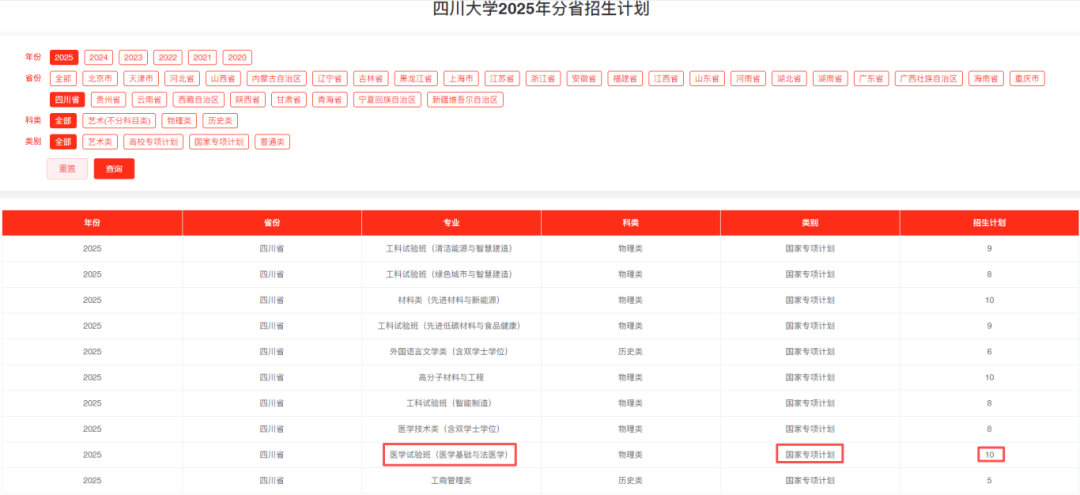Select the 2024 year filter
1080x495 pixels.
98,57
